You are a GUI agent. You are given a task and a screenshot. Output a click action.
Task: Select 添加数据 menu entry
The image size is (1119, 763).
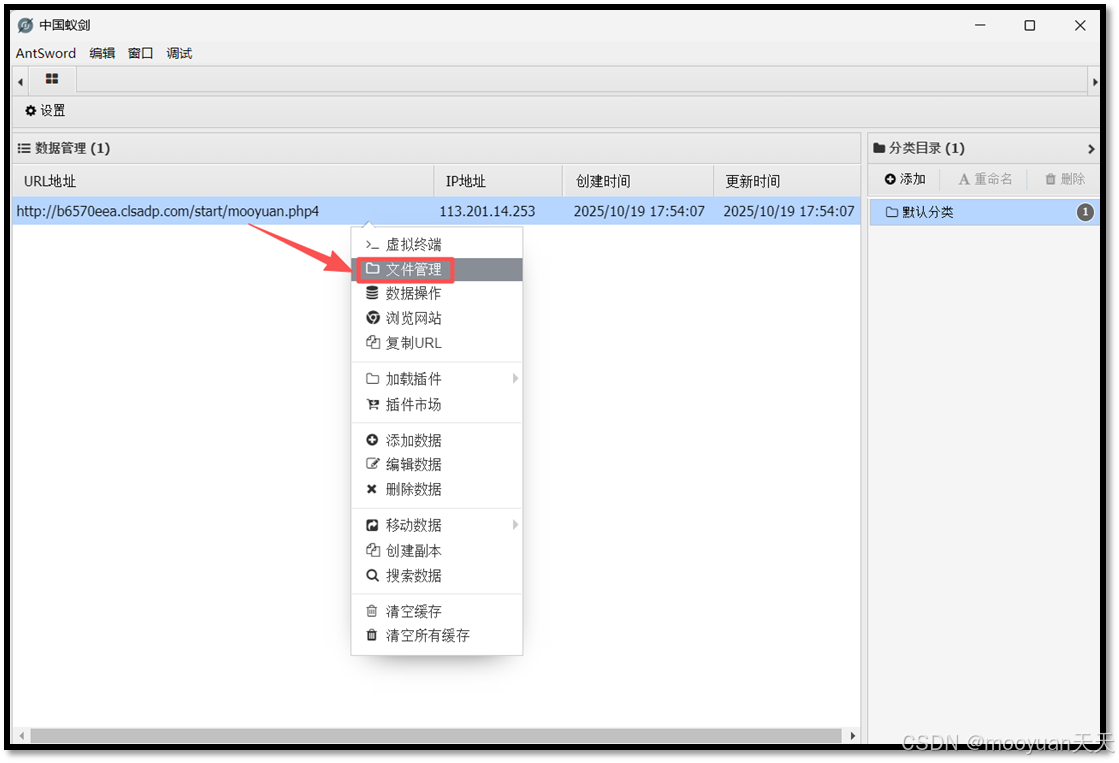click(x=437, y=440)
